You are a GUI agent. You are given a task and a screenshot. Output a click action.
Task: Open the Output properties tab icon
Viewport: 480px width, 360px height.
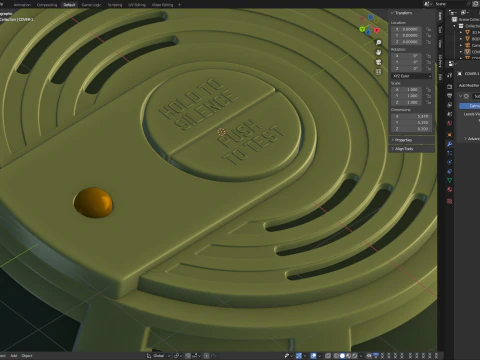click(x=449, y=96)
